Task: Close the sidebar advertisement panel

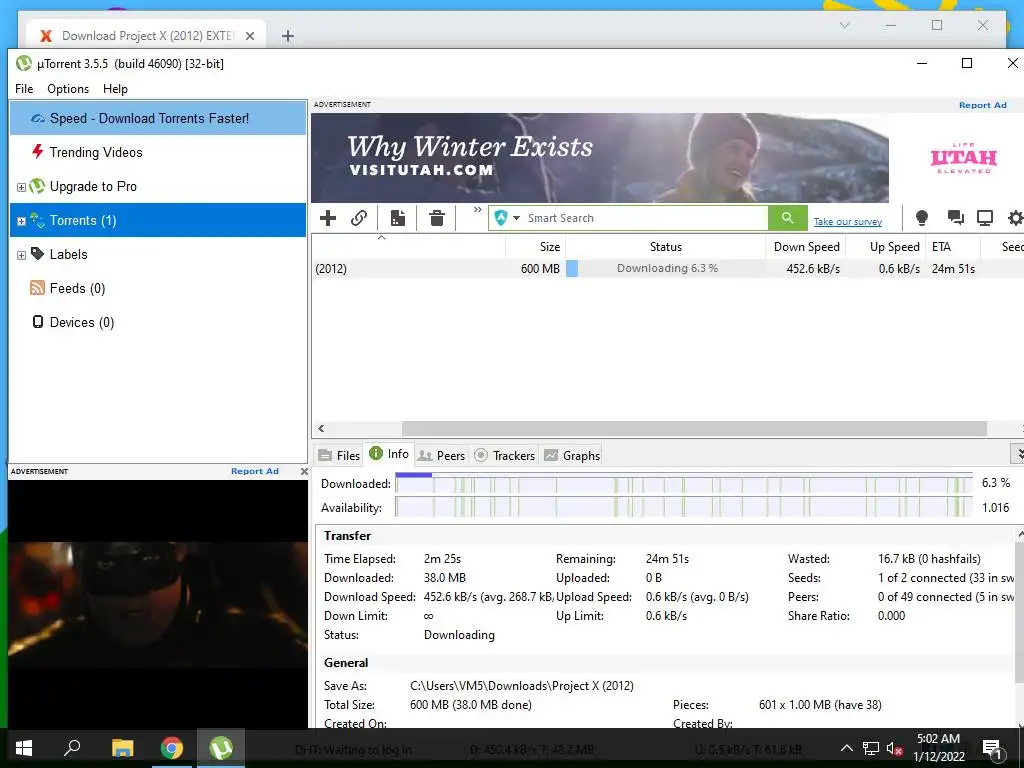Action: pyautogui.click(x=304, y=471)
